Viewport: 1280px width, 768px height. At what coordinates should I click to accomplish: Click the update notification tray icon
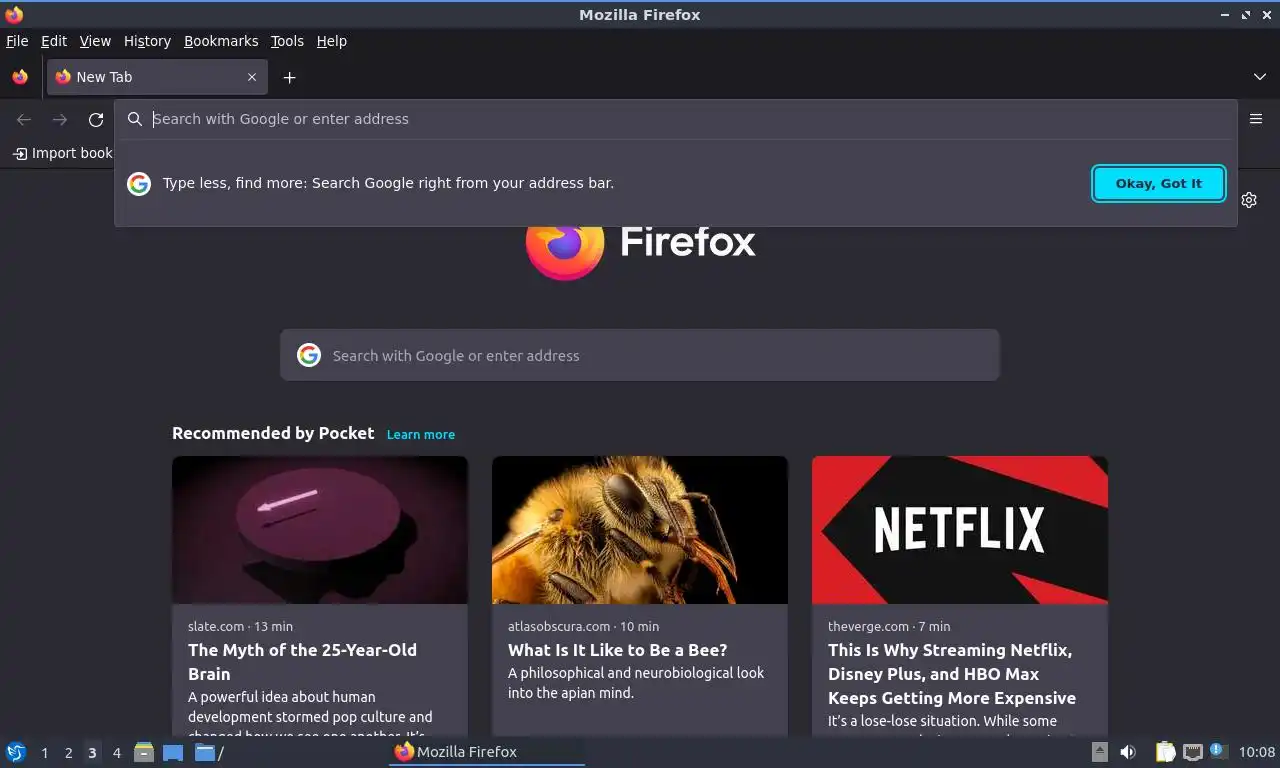coord(1218,750)
